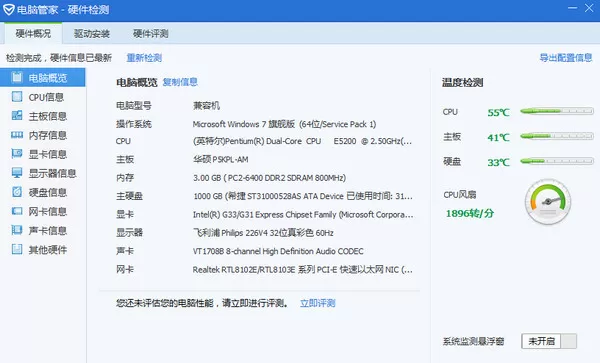Open the 主板信息 motherboard icon
Viewport: 600px width, 363px height.
click(17, 116)
